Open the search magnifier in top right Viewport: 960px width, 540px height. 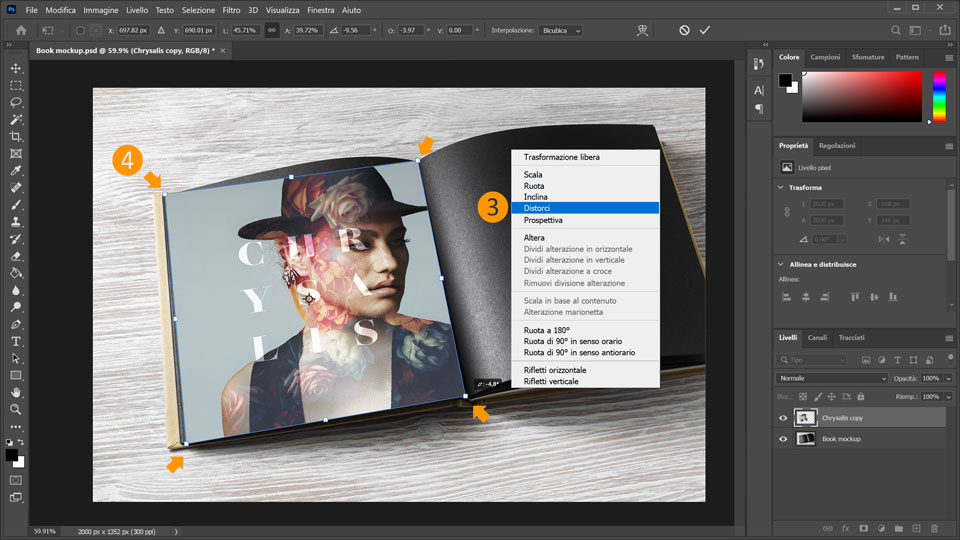pos(896,30)
